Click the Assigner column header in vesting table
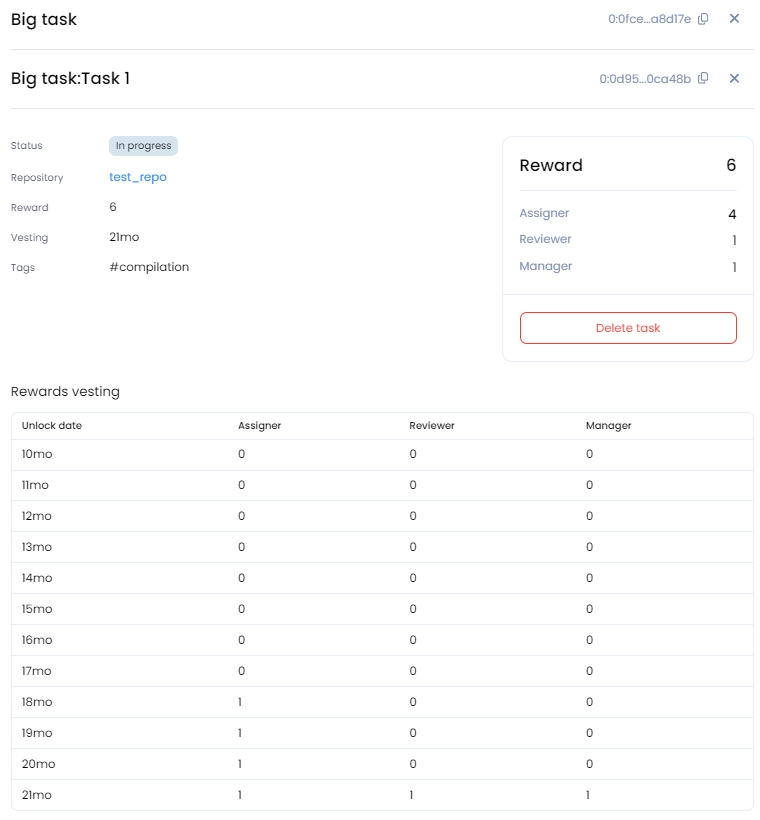The height and width of the screenshot is (820, 760). (259, 426)
